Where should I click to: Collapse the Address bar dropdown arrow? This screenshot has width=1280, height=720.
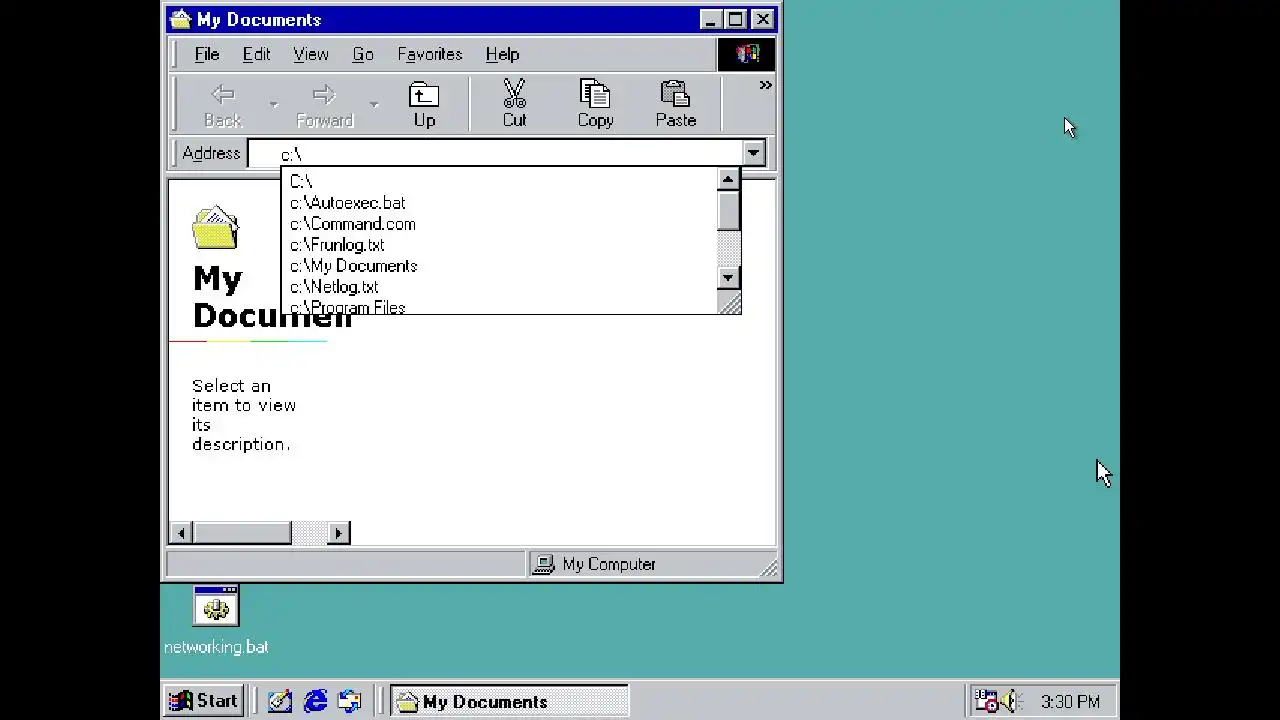click(754, 153)
